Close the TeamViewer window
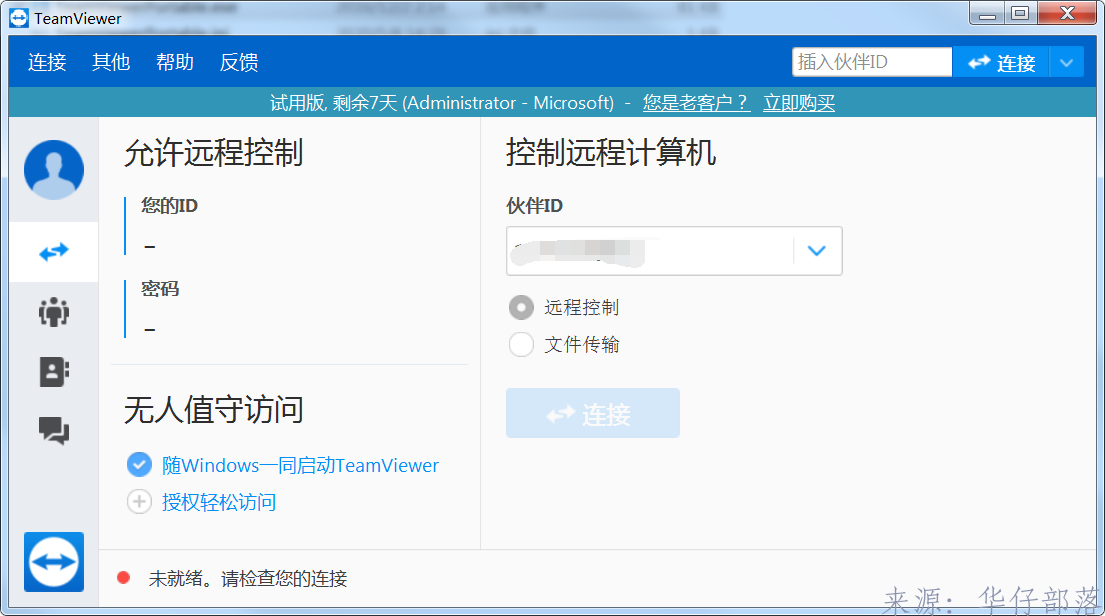1105x616 pixels. (1067, 13)
